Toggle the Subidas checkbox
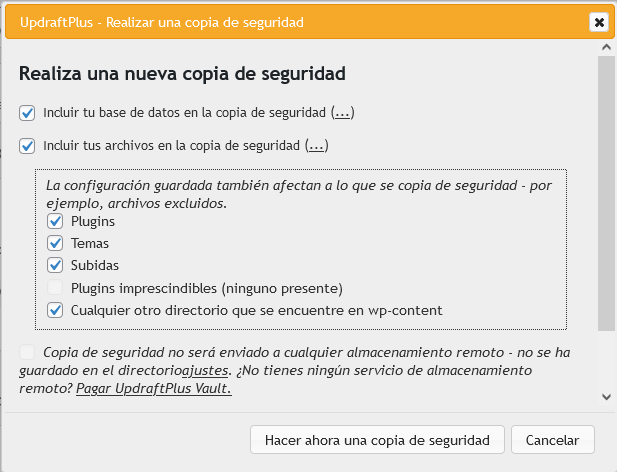 (x=55, y=266)
